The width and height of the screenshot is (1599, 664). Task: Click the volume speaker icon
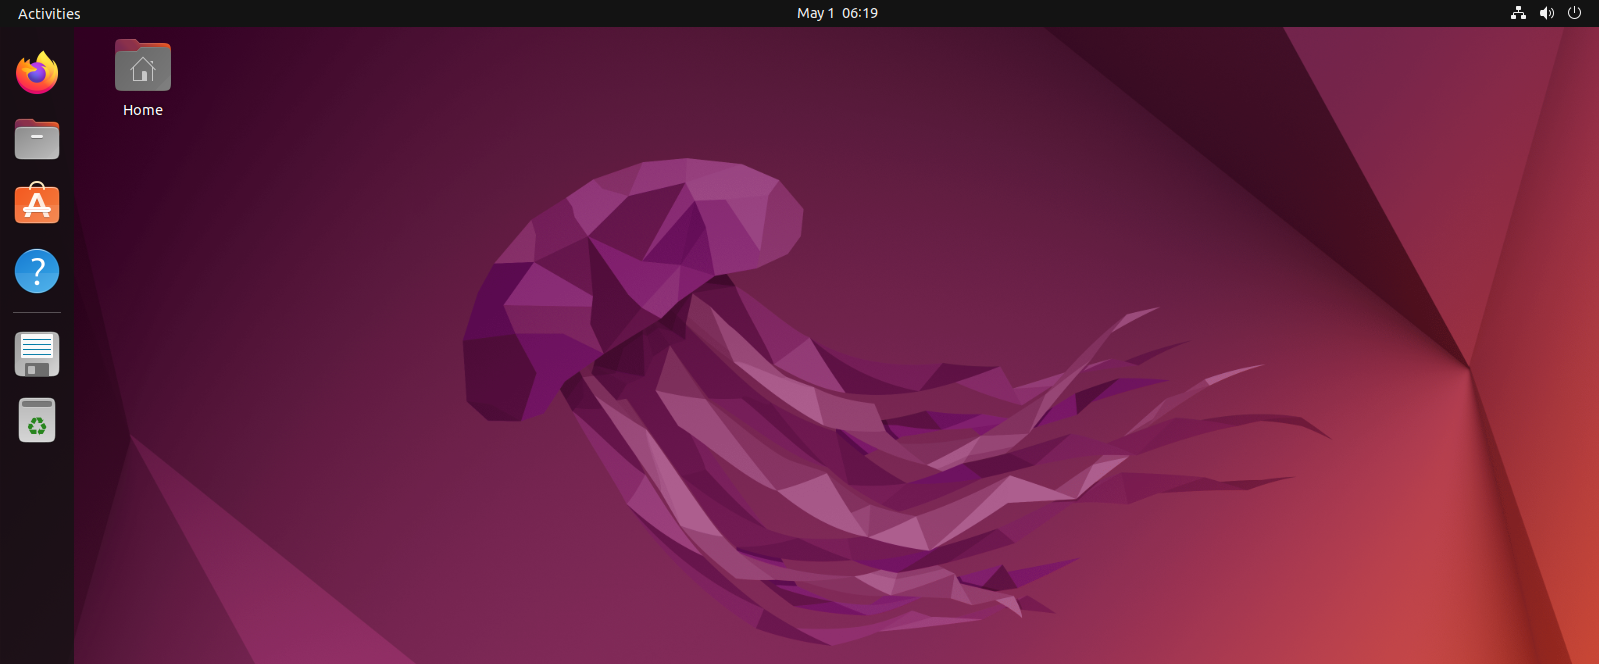tap(1547, 13)
